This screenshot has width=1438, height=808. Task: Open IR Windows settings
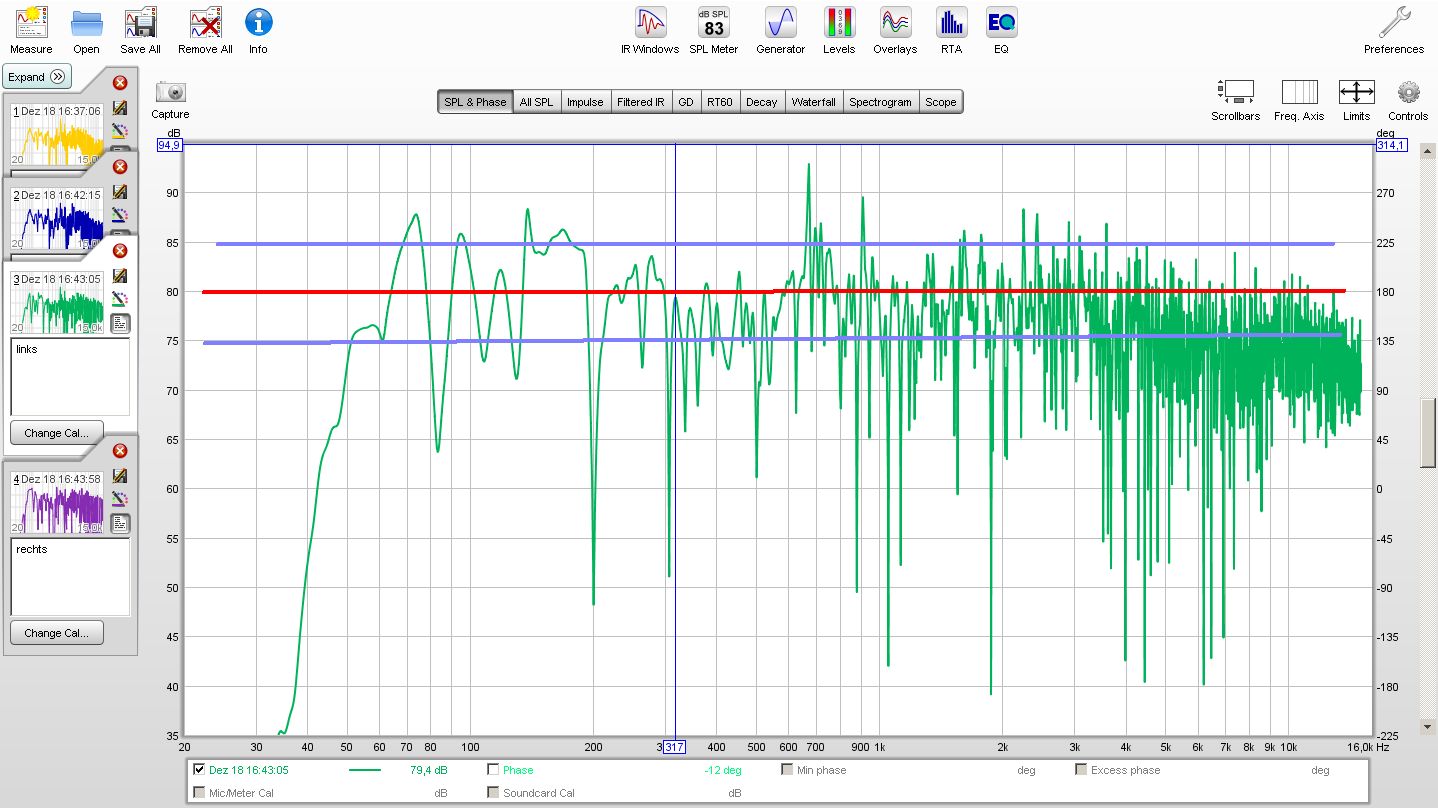click(x=650, y=30)
